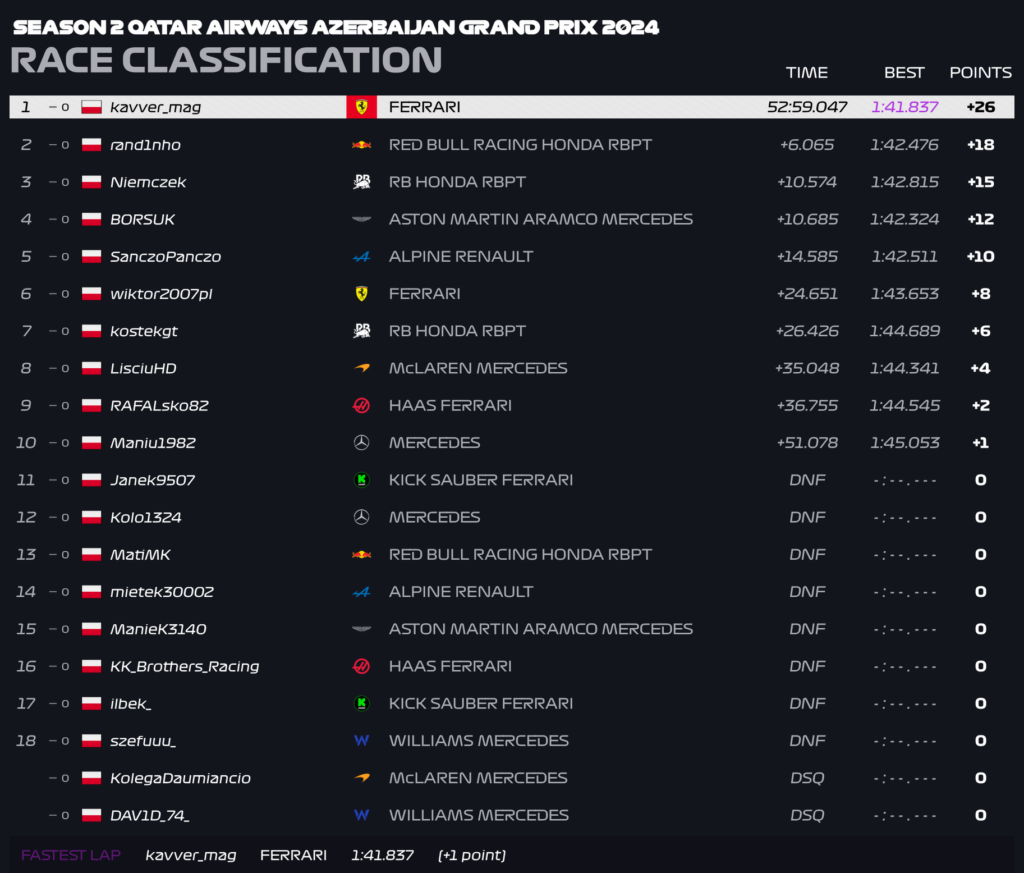Click Kick Sauber logo beside Janek9507

pyautogui.click(x=361, y=480)
